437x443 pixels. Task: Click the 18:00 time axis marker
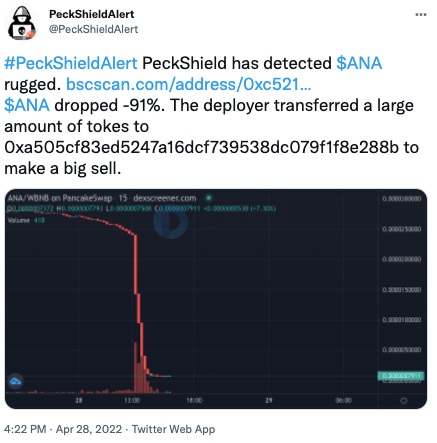point(194,400)
